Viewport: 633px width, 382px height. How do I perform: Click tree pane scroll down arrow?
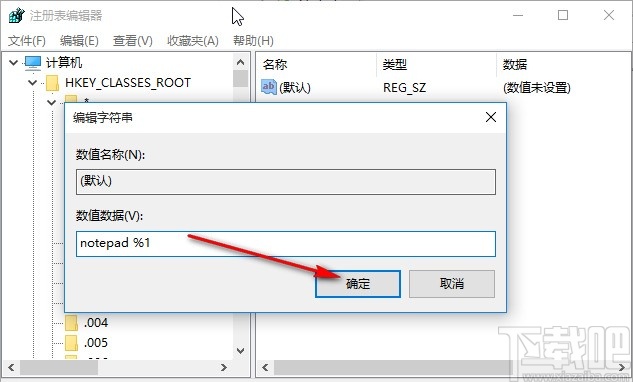point(241,351)
